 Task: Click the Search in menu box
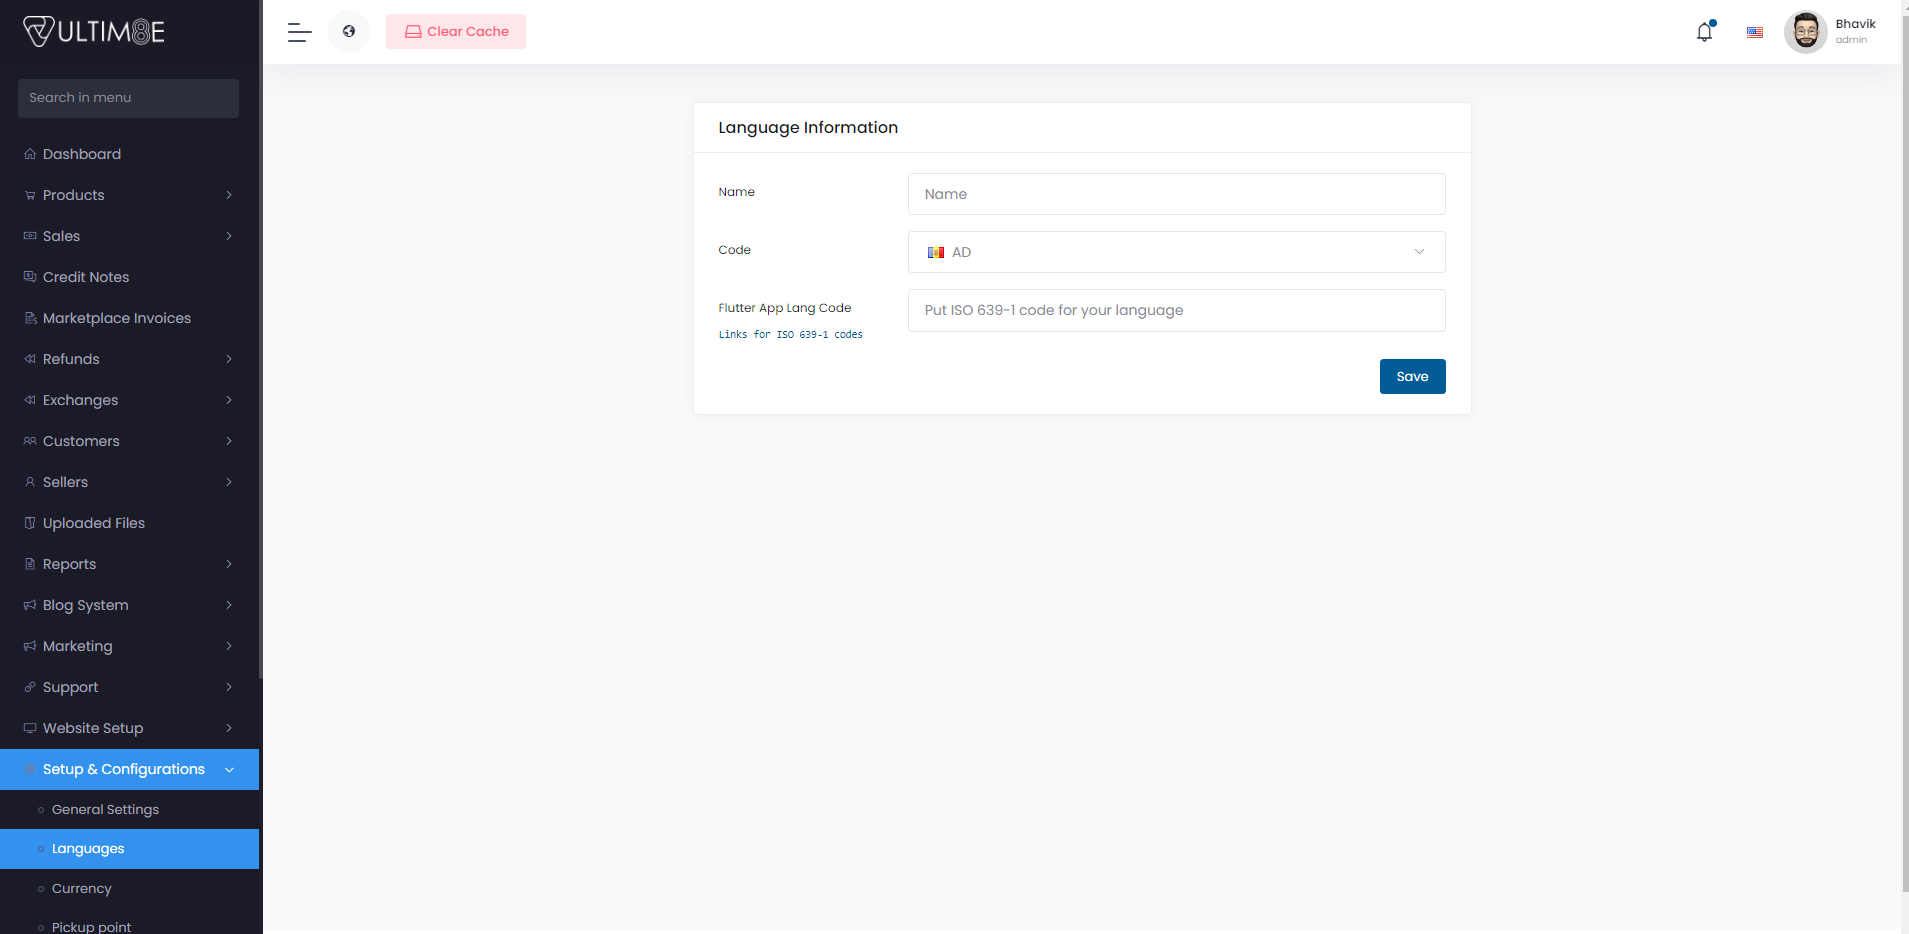click(128, 98)
